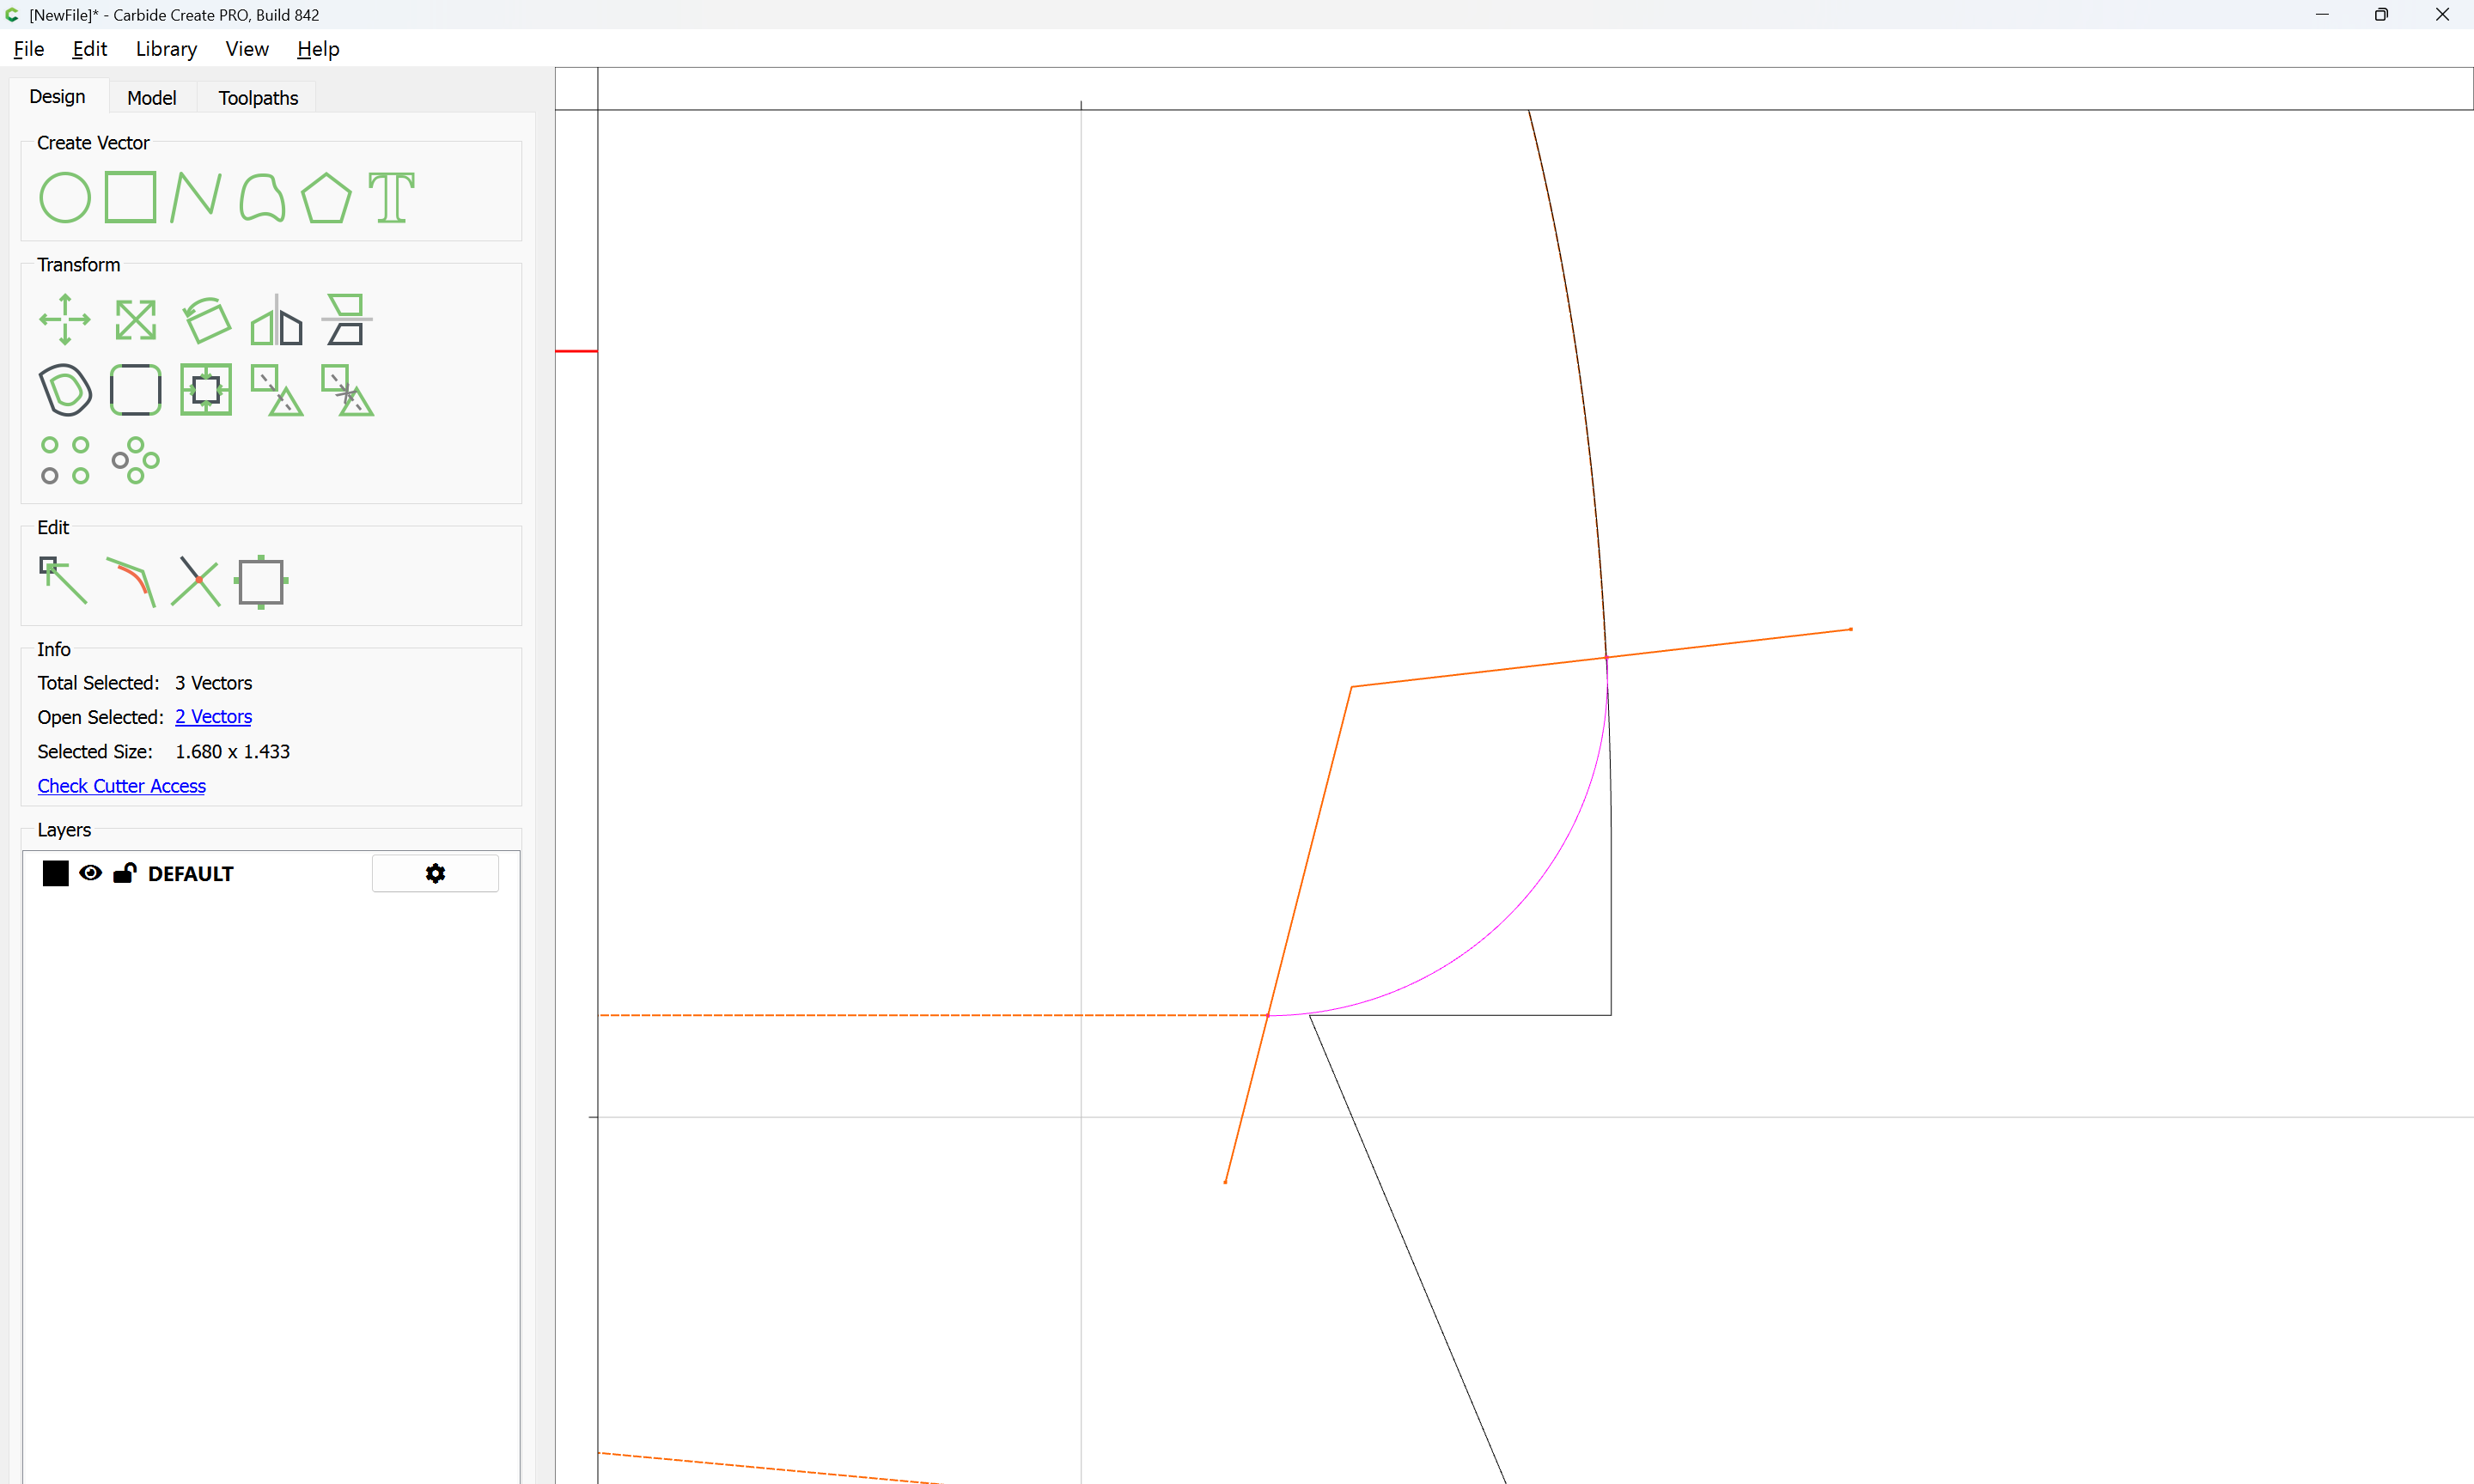Image resolution: width=2474 pixels, height=1484 pixels.
Task: Open the Rotate transform tool
Action: tap(206, 320)
